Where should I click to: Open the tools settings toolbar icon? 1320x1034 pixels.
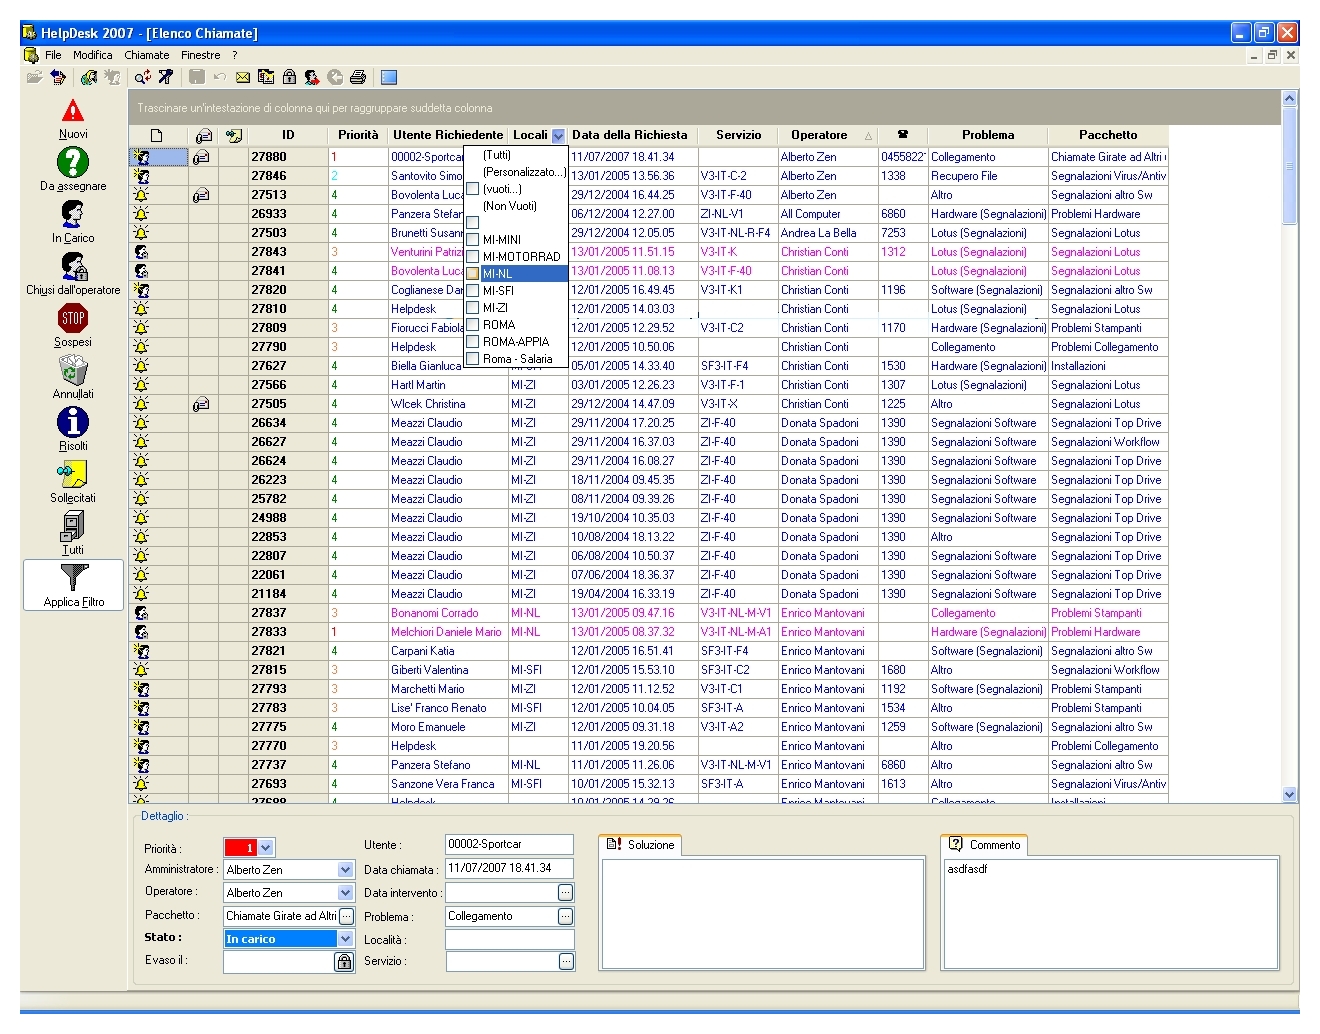point(166,77)
